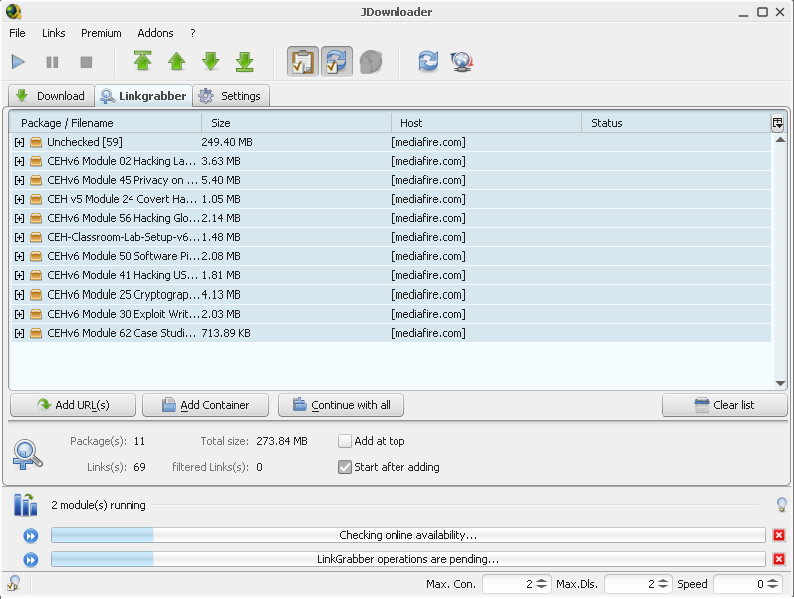This screenshot has width=794, height=599.
Task: Open the ? help menu
Action: pyautogui.click(x=192, y=33)
